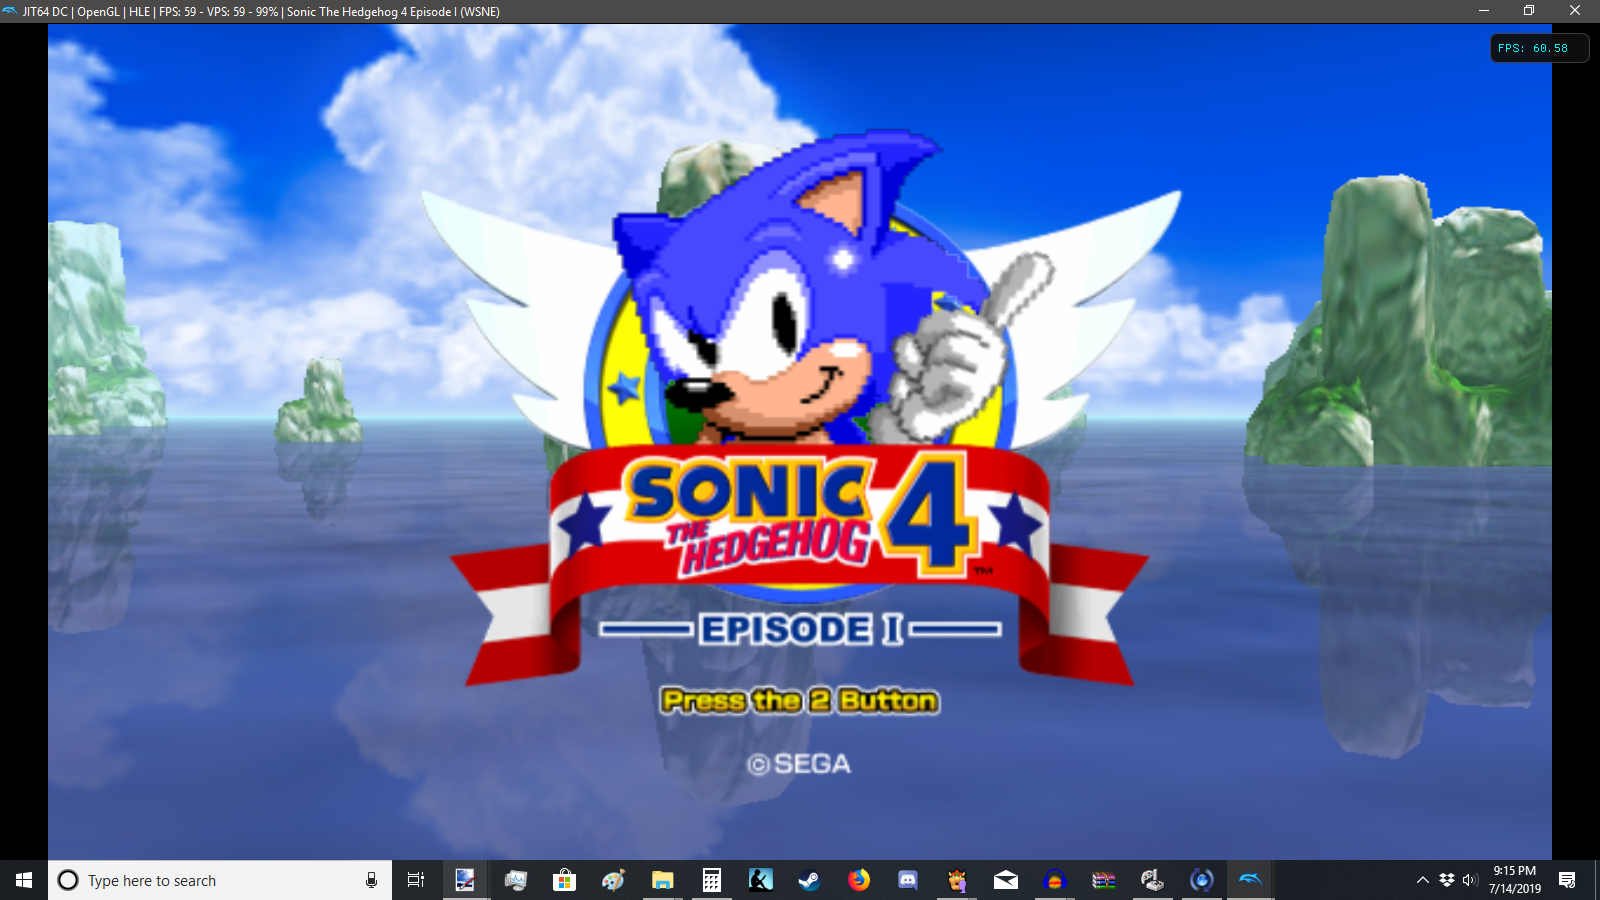The image size is (1600, 900).
Task: Launch the paint palette app on taskbar
Action: [x=613, y=880]
